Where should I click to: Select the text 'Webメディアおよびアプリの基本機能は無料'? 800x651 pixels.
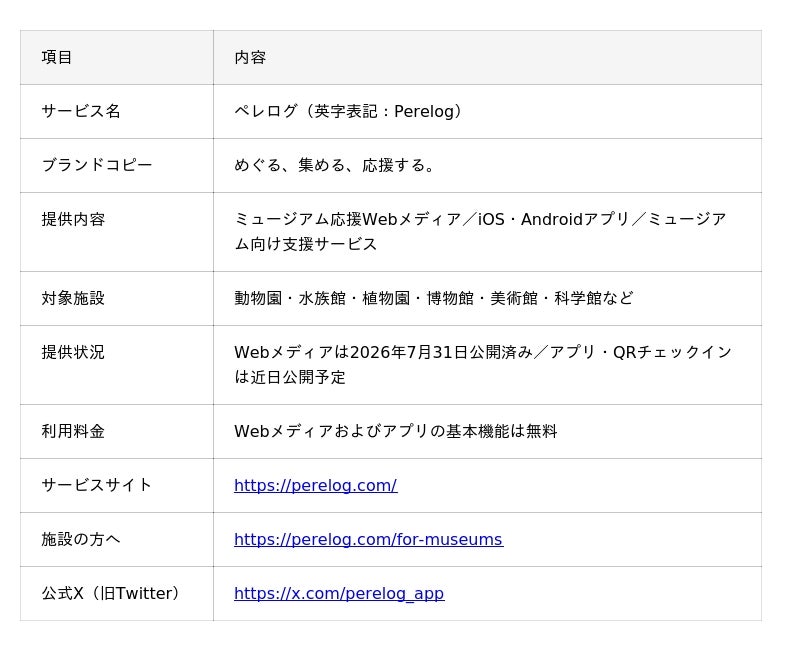coord(395,431)
